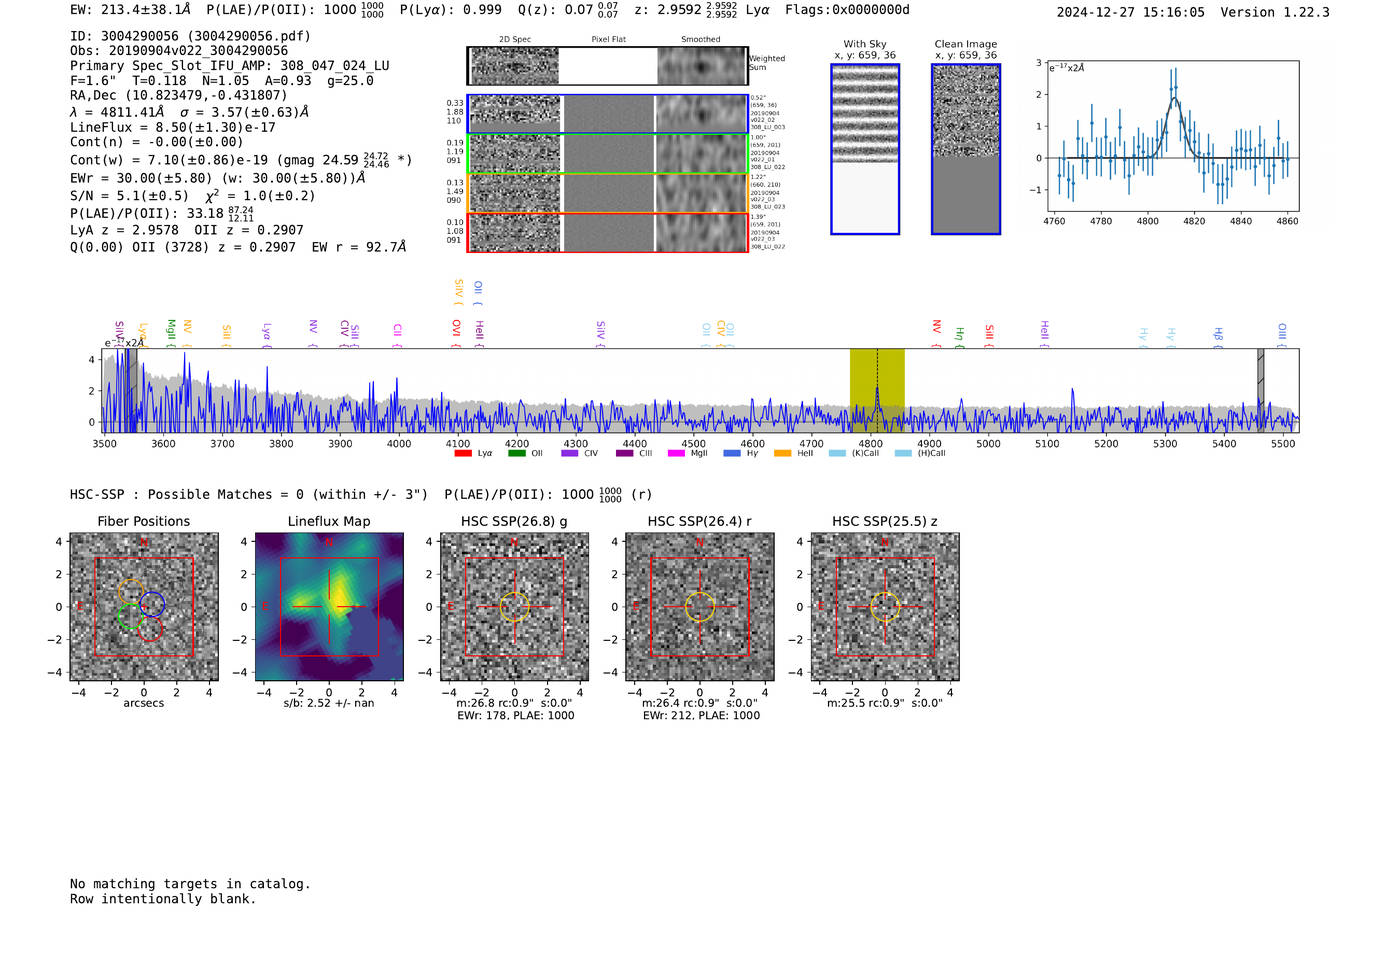Click the orange HeII legend swatch
The width and height of the screenshot is (1400, 953).
point(782,453)
